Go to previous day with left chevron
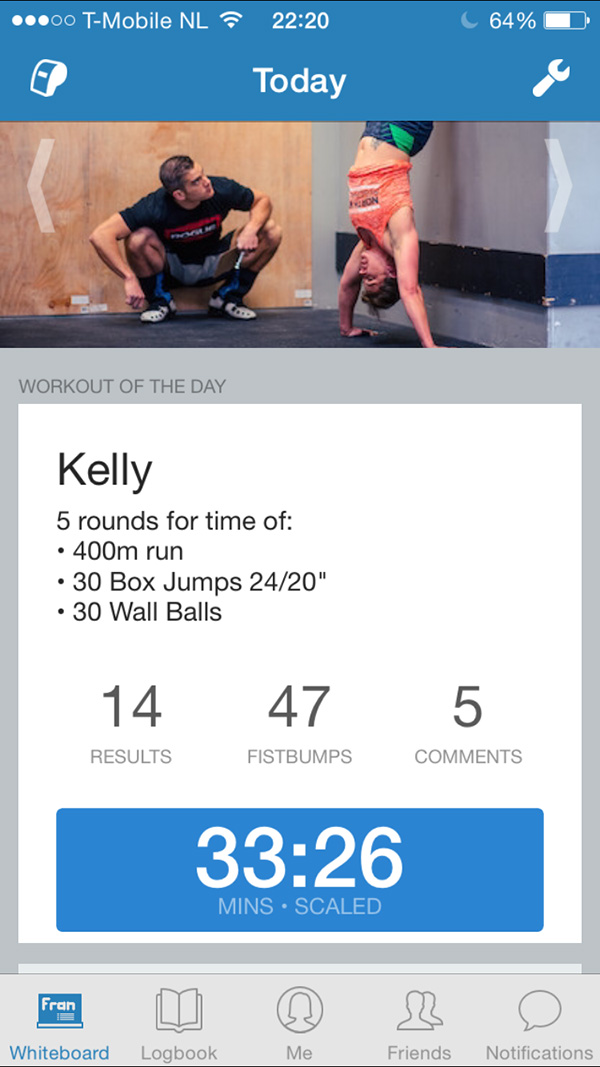600x1067 pixels. click(x=40, y=186)
